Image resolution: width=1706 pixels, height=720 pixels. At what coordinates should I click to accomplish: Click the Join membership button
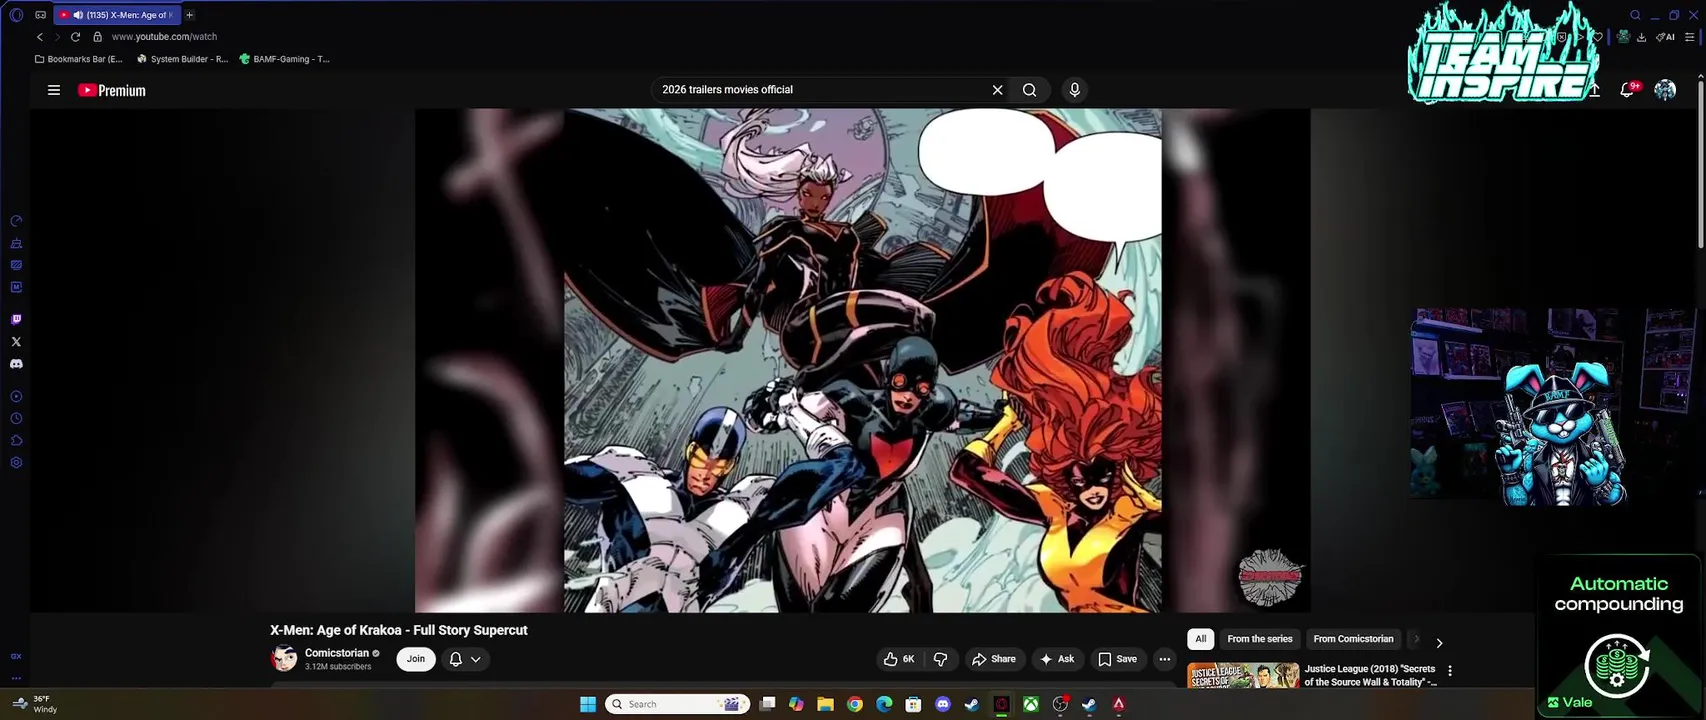(x=416, y=659)
